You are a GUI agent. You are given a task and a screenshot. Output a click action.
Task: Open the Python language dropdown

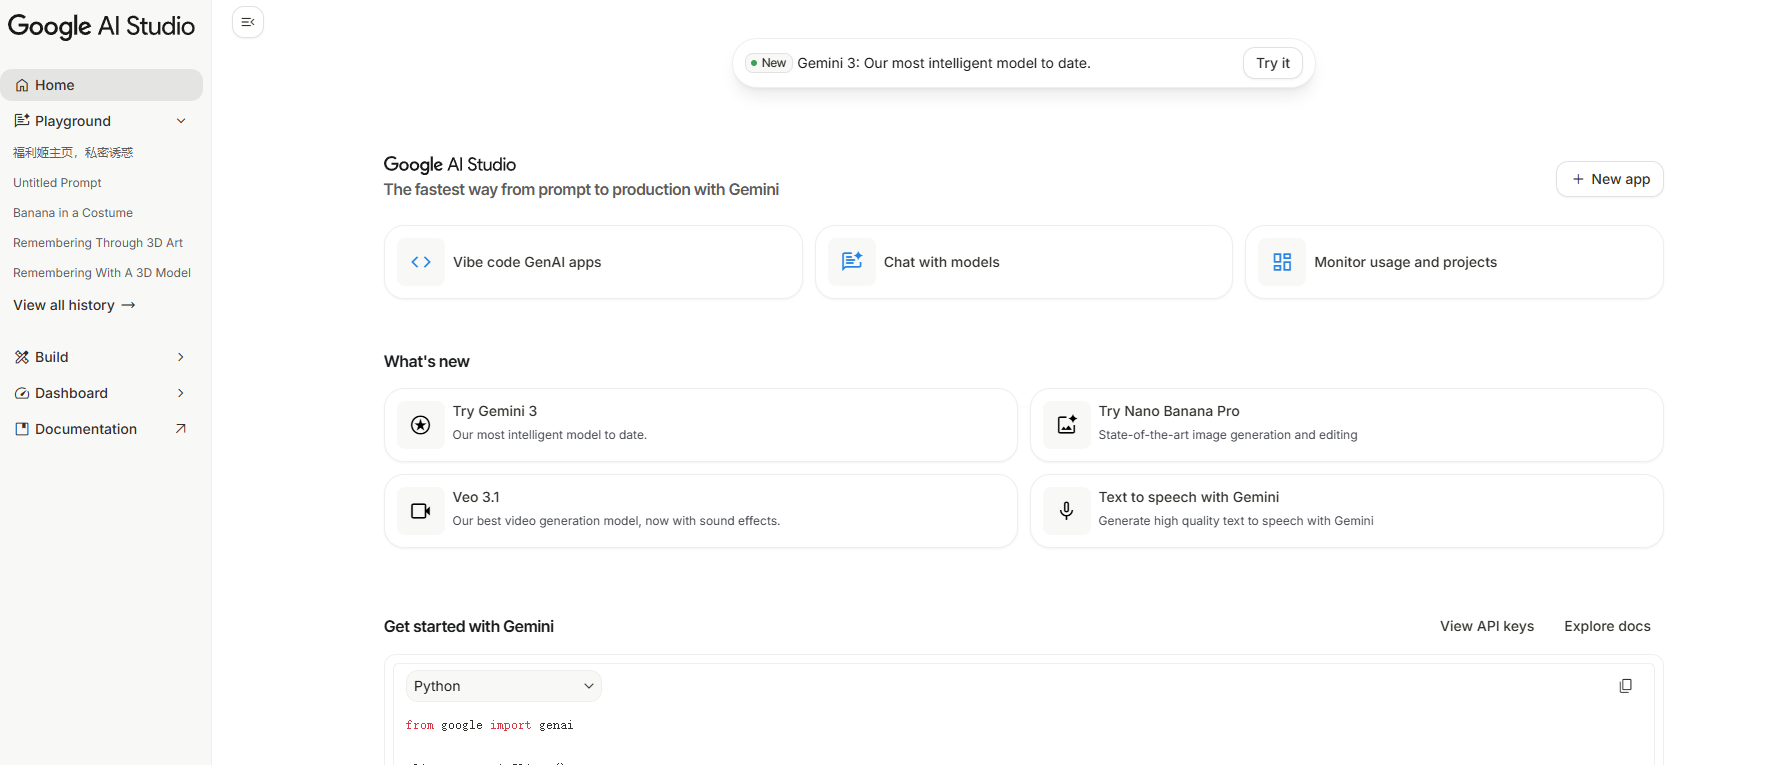pos(503,686)
